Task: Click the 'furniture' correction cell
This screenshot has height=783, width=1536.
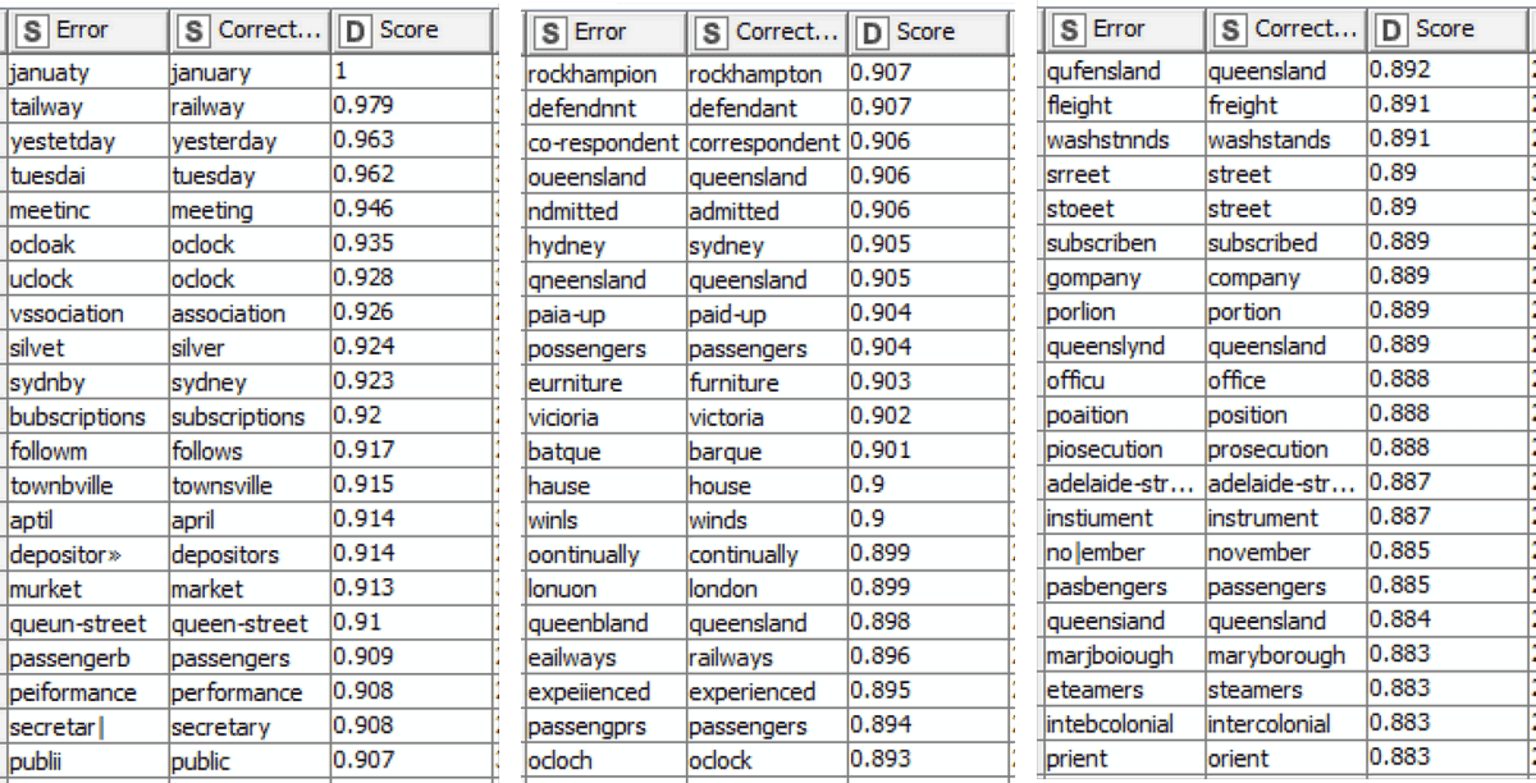Action: pyautogui.click(x=767, y=383)
